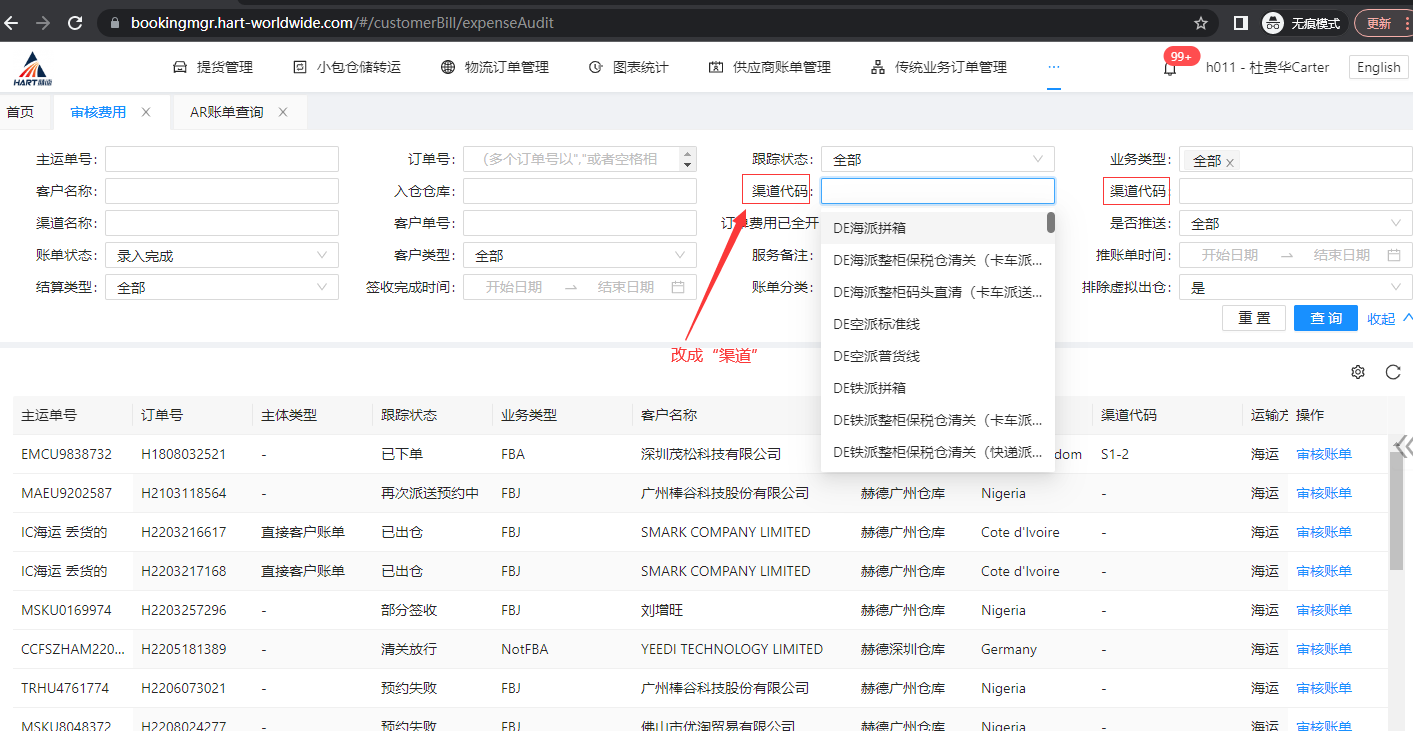
Task: Open the more menu ellipsis in navigation
Action: [x=1053, y=67]
